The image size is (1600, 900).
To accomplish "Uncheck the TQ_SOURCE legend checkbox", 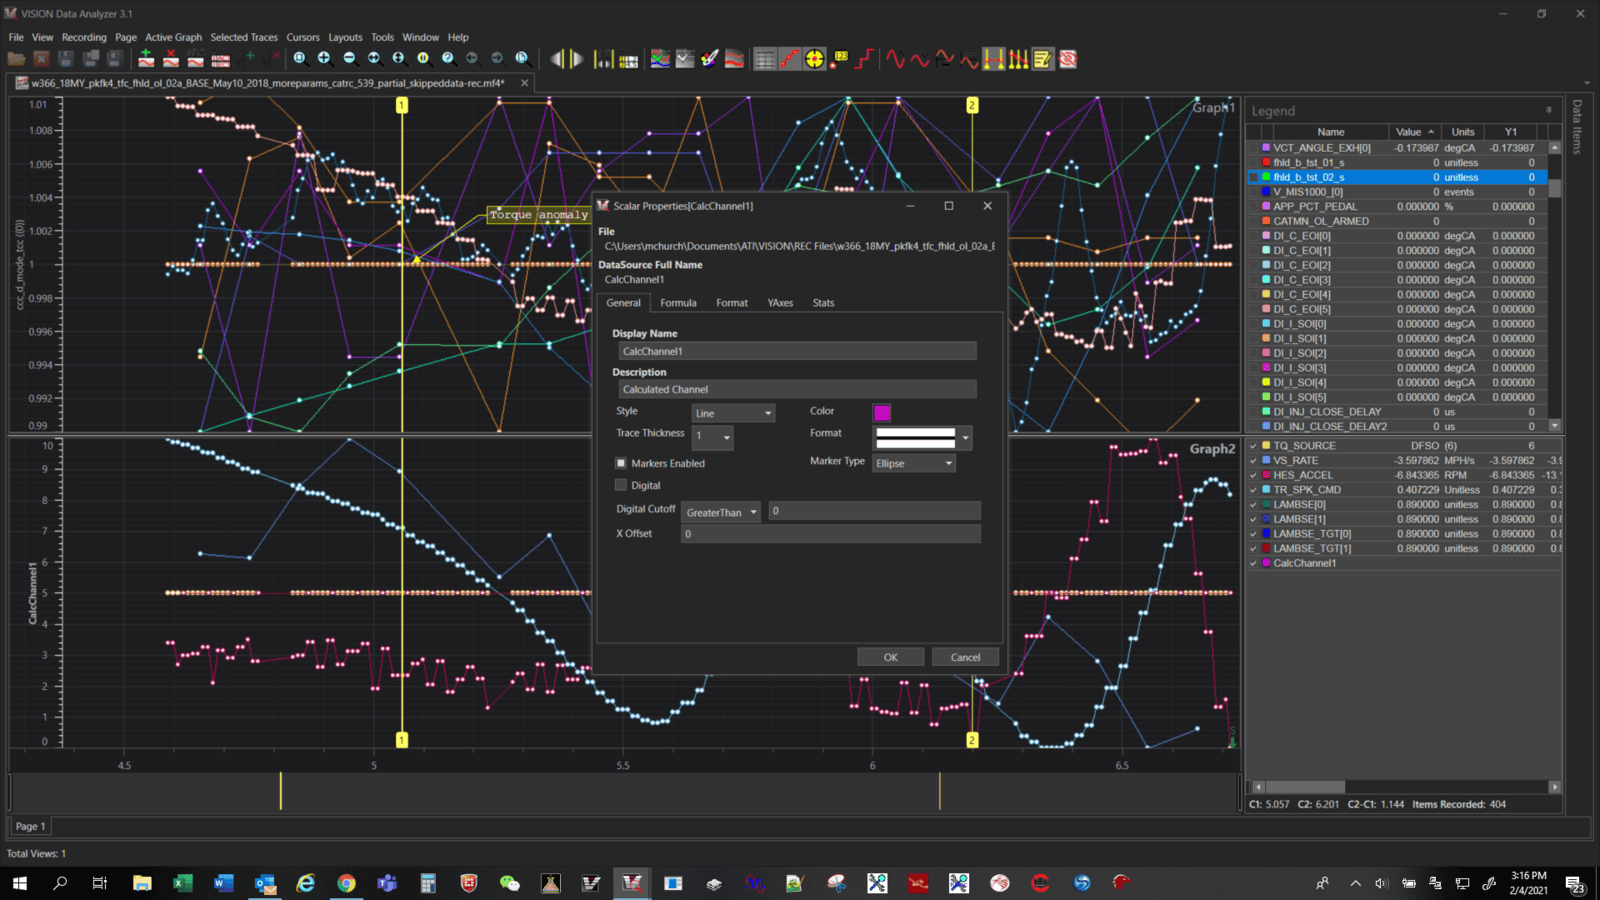I will click(1253, 446).
